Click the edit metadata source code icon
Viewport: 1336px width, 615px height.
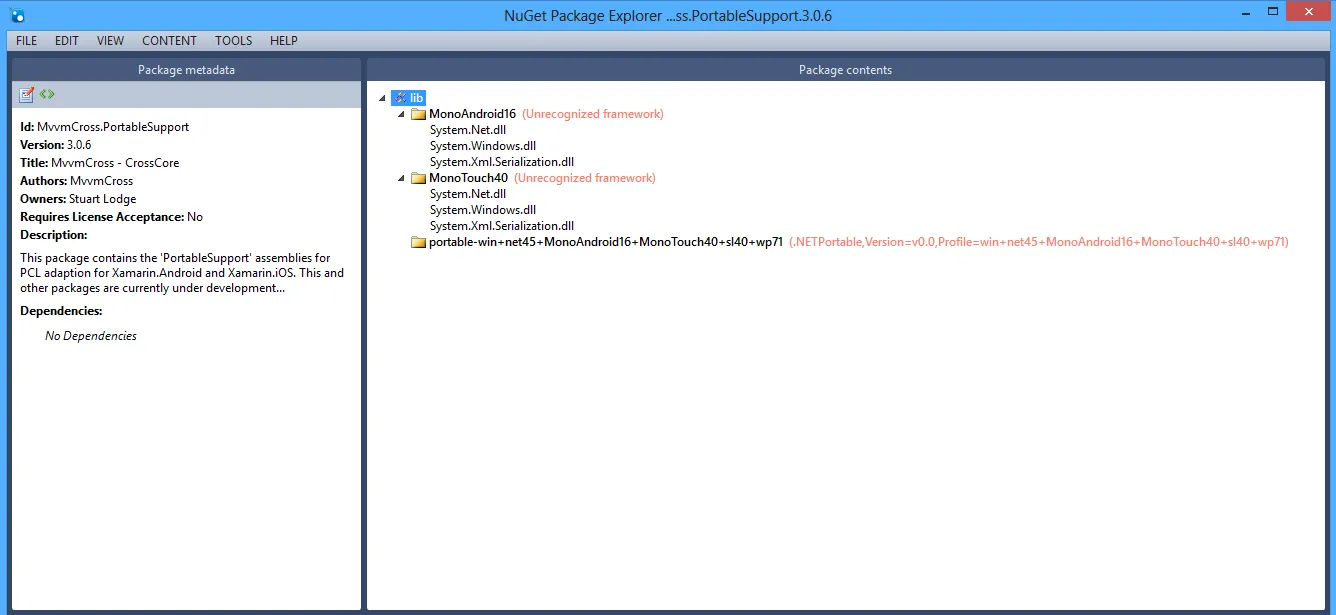47,94
